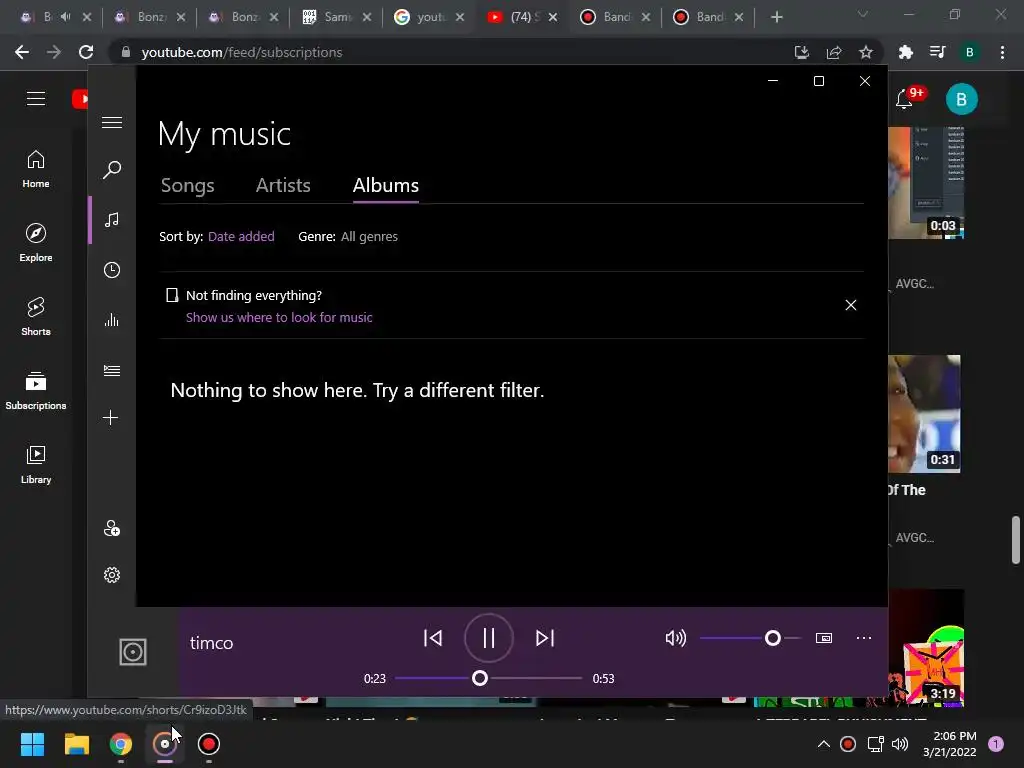
Task: Reload the YouTube page
Action: click(86, 52)
